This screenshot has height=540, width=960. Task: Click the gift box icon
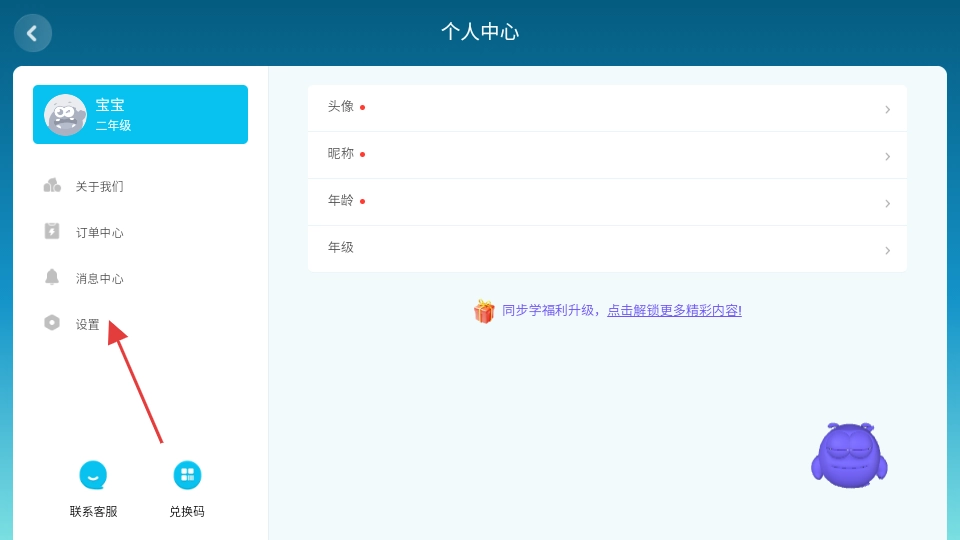(484, 311)
